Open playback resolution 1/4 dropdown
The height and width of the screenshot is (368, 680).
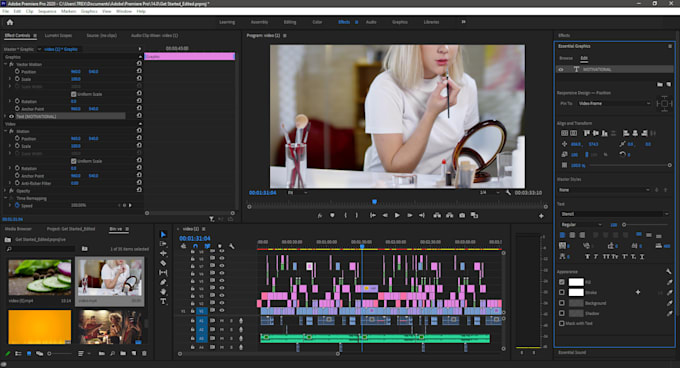489,192
